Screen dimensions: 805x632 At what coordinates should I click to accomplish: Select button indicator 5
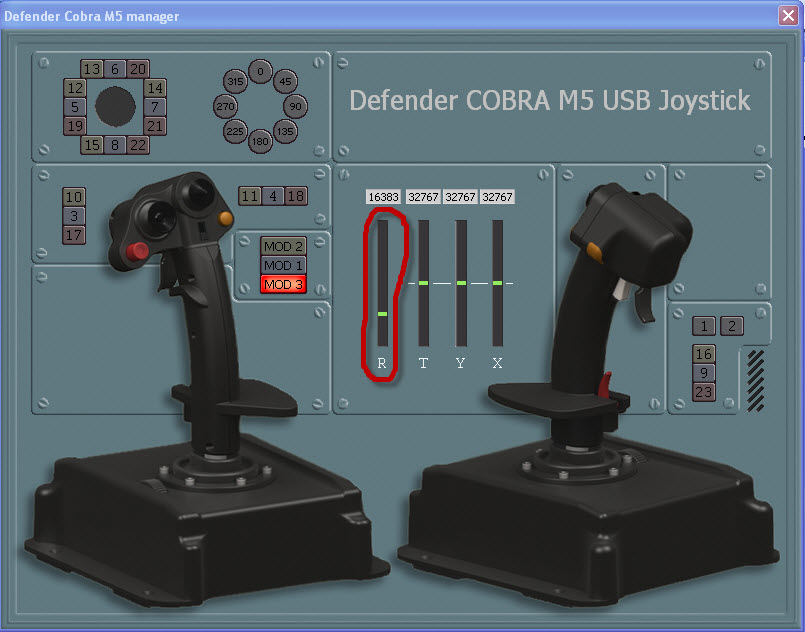pyautogui.click(x=75, y=107)
